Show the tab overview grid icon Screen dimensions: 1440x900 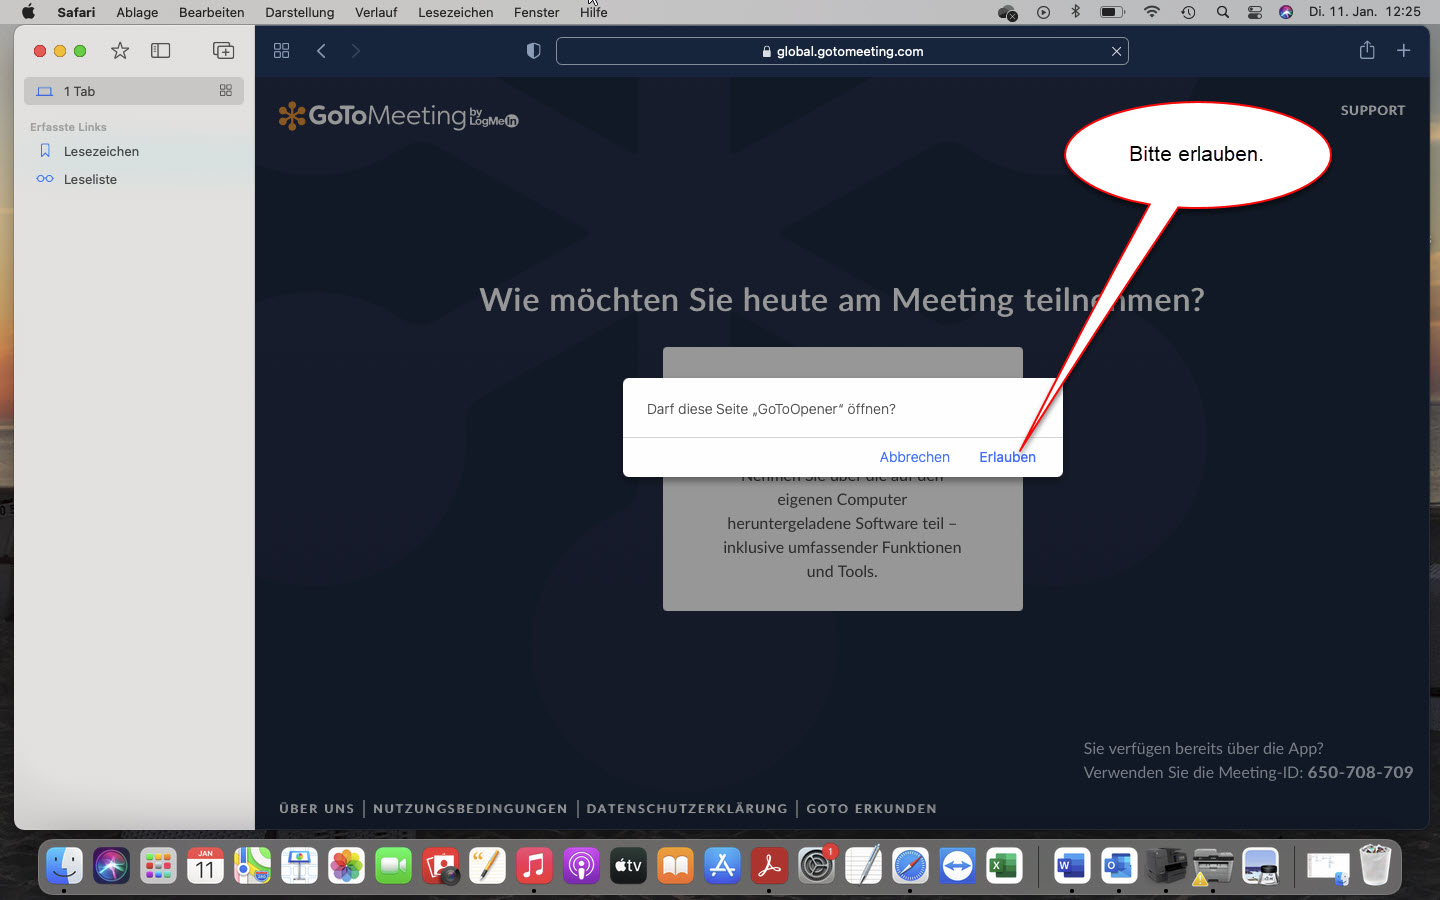tap(281, 51)
